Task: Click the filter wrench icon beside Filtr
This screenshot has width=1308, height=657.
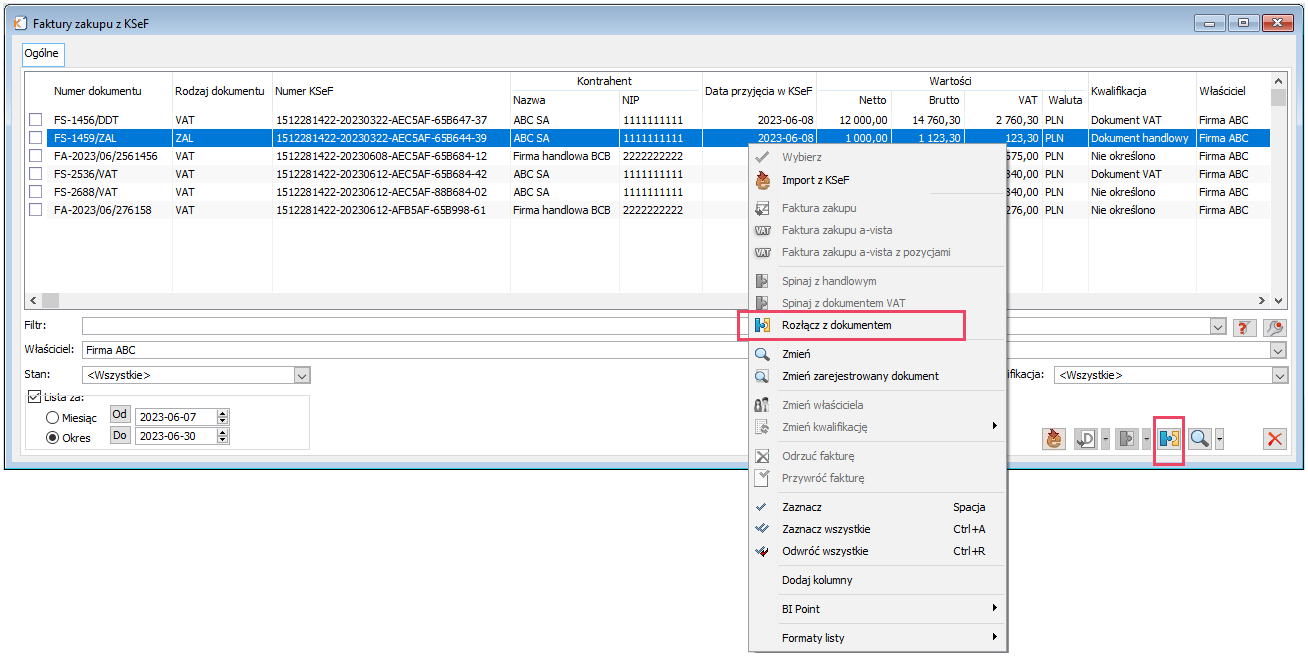Action: pyautogui.click(x=1274, y=327)
